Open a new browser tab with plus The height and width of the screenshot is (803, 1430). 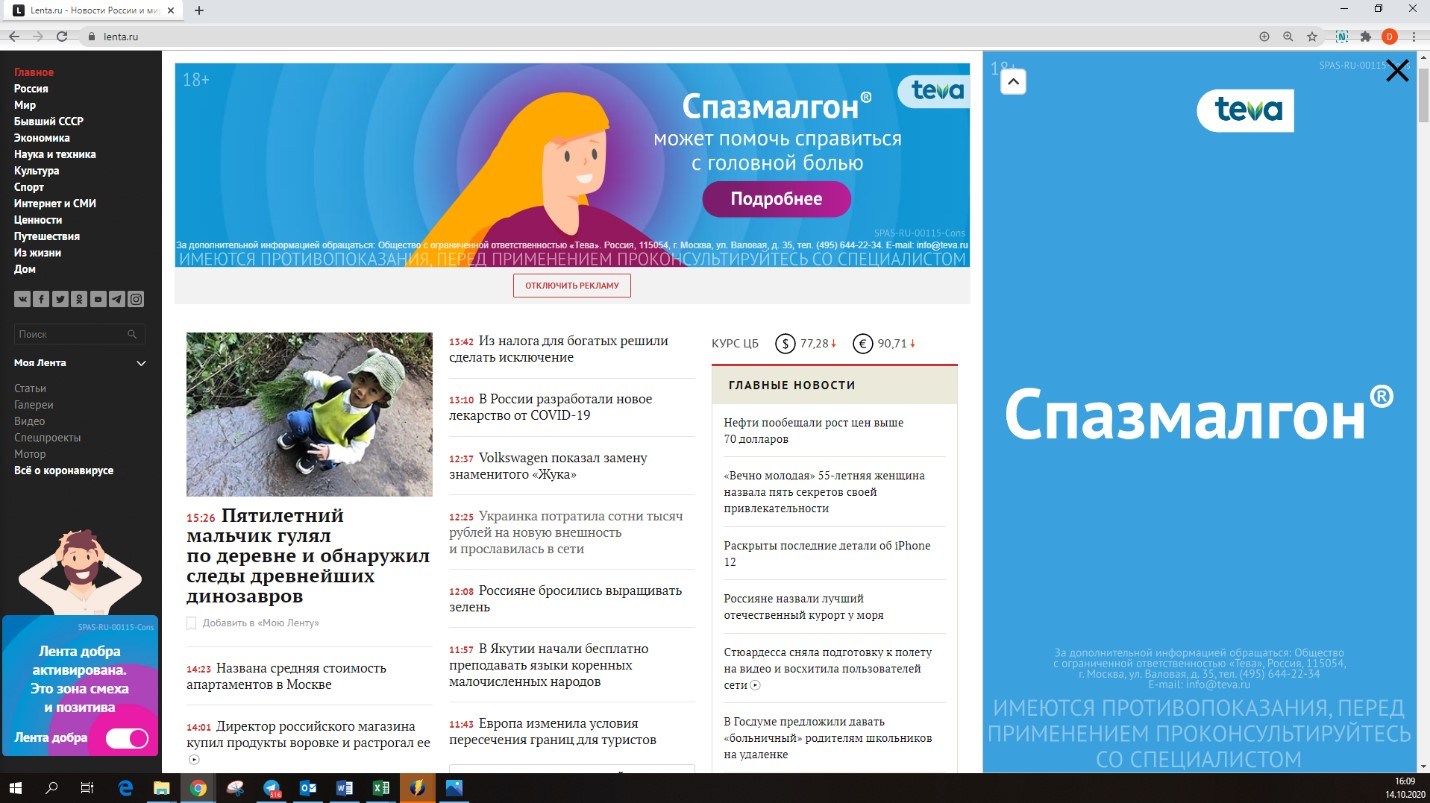[x=199, y=10]
